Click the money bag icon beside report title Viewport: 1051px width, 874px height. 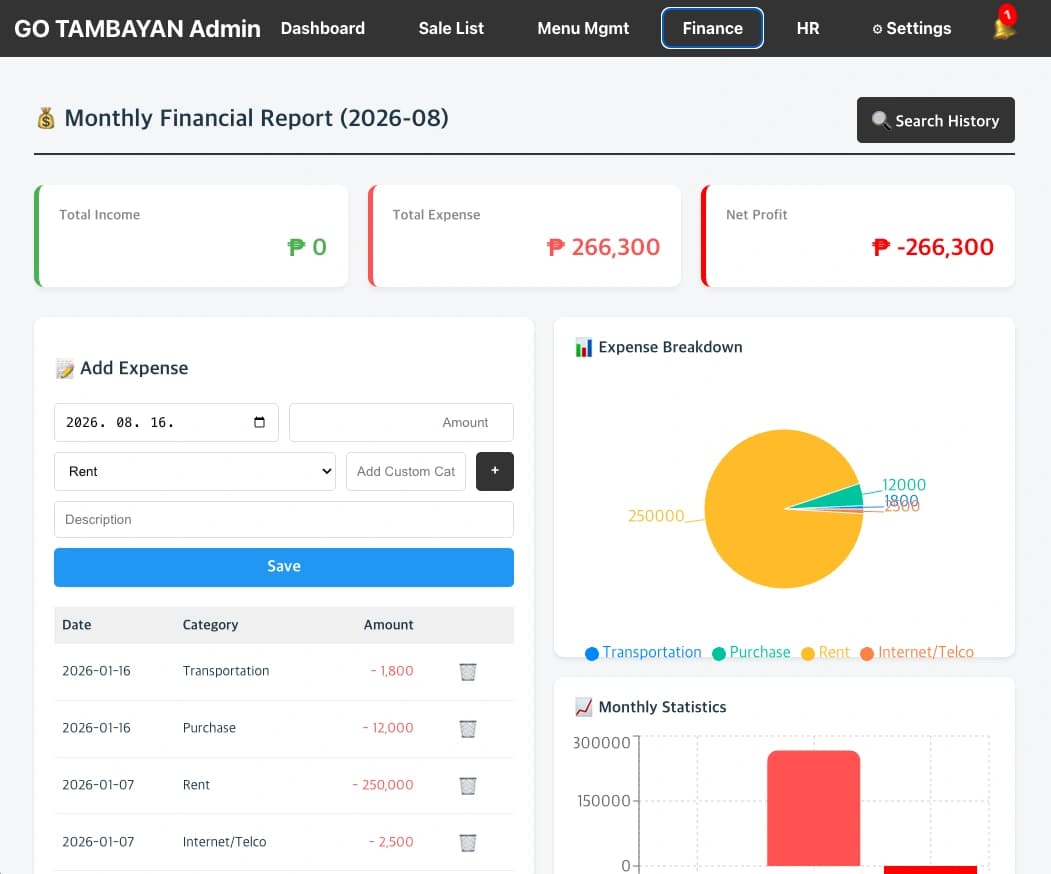click(x=46, y=119)
